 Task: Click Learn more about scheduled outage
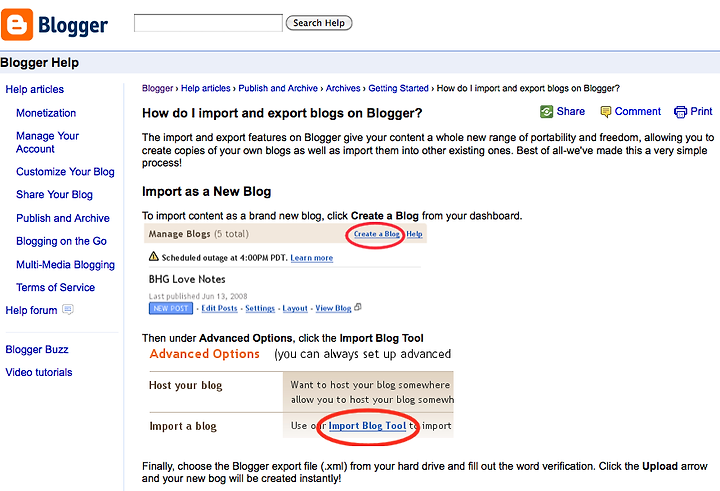311,258
